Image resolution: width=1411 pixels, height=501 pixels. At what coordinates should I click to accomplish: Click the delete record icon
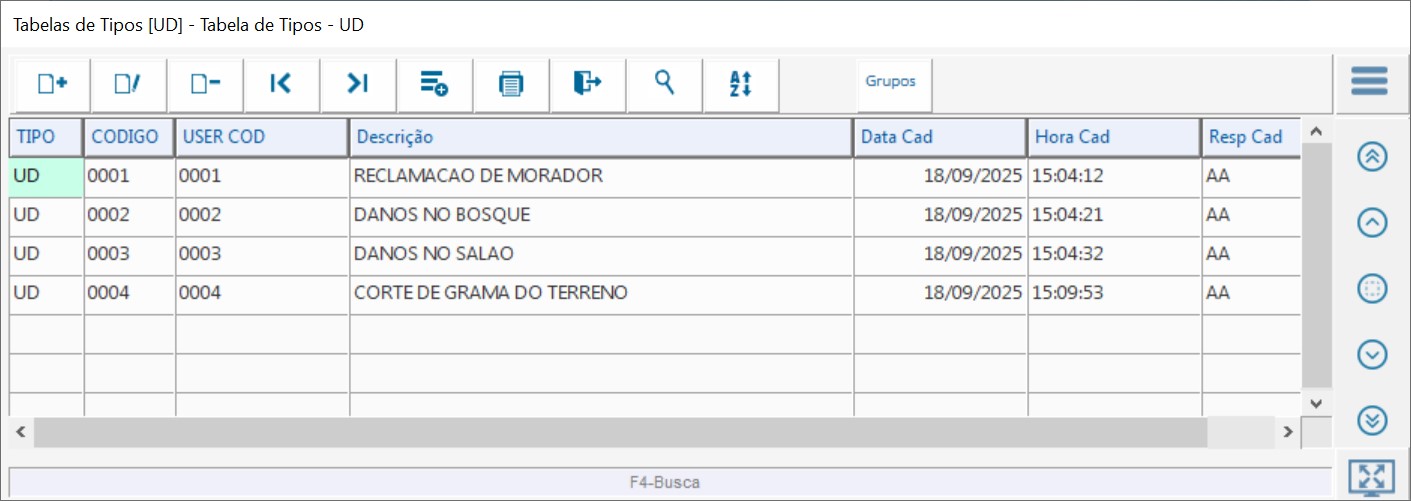205,84
